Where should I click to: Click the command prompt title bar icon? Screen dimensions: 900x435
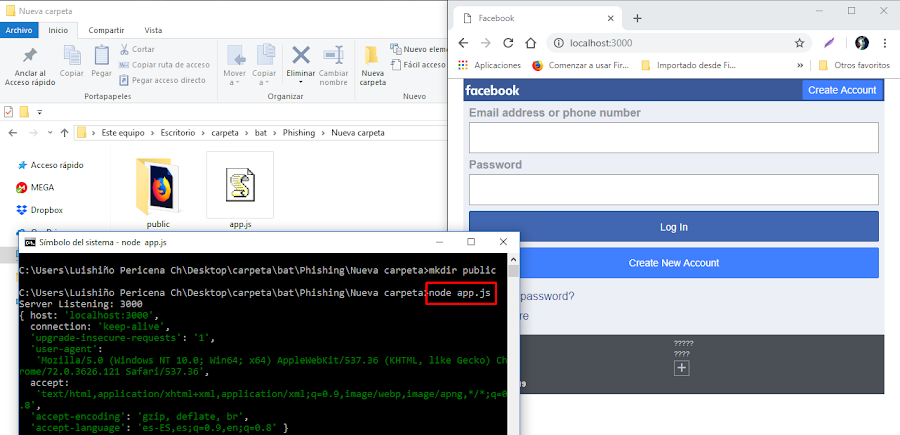[x=29, y=242]
